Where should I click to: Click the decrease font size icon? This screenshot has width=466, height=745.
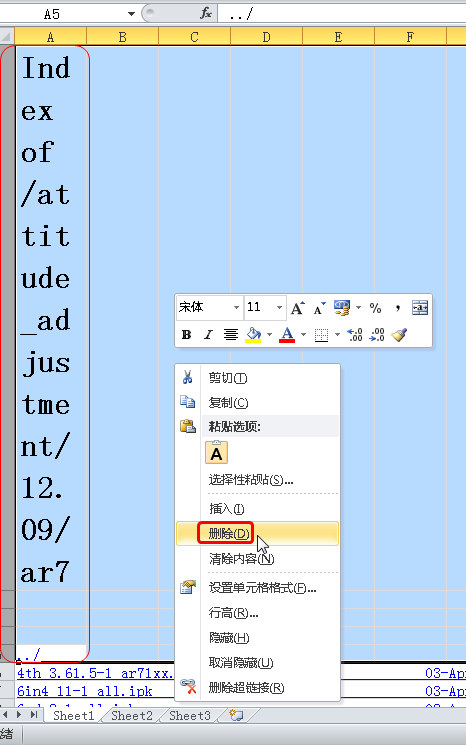click(x=319, y=308)
